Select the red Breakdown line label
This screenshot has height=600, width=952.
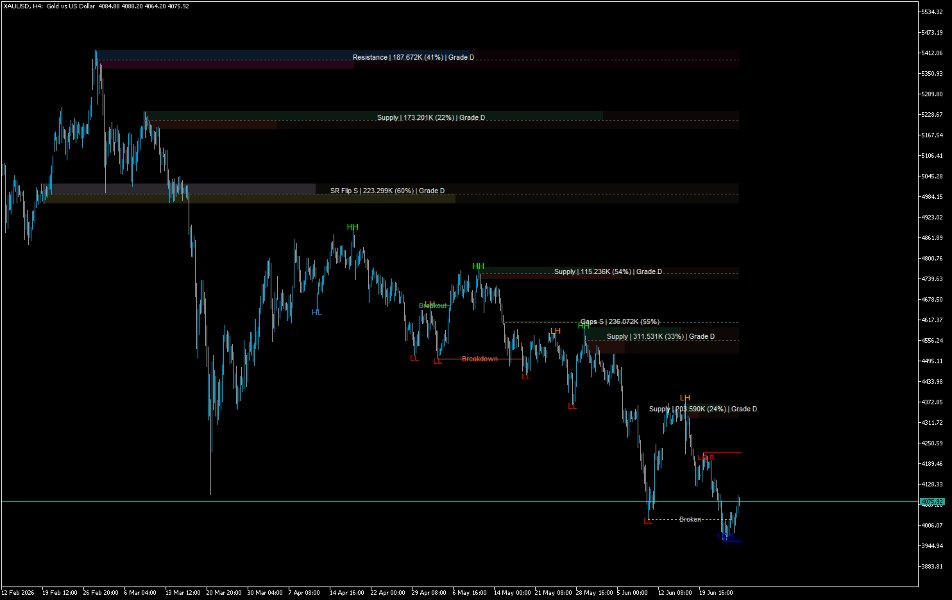[480, 359]
